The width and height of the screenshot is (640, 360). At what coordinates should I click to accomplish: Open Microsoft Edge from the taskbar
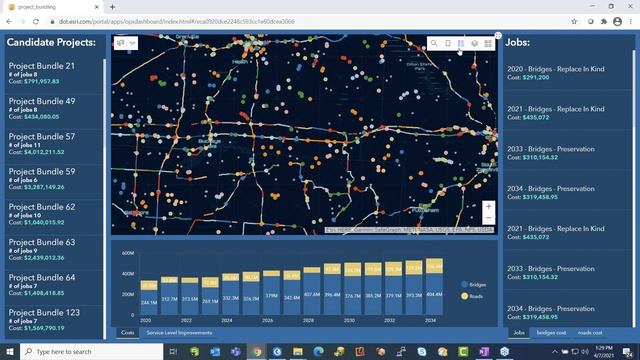pos(318,351)
